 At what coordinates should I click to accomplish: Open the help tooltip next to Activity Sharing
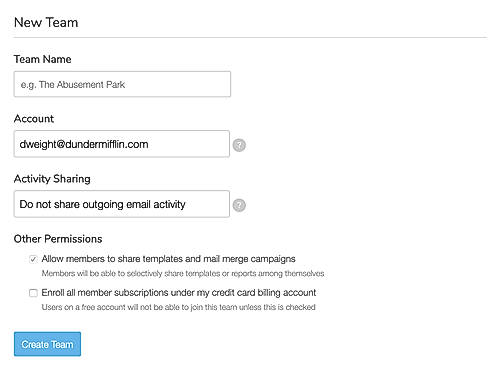point(239,205)
